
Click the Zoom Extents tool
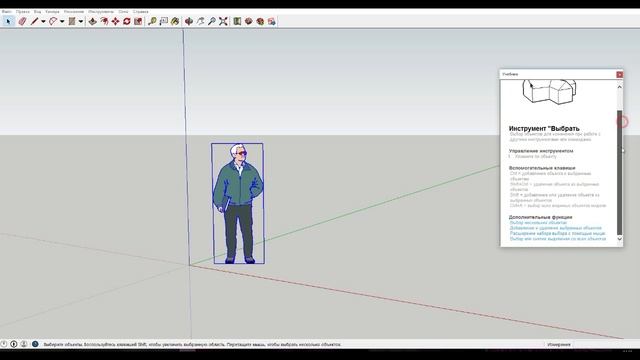click(x=223, y=21)
